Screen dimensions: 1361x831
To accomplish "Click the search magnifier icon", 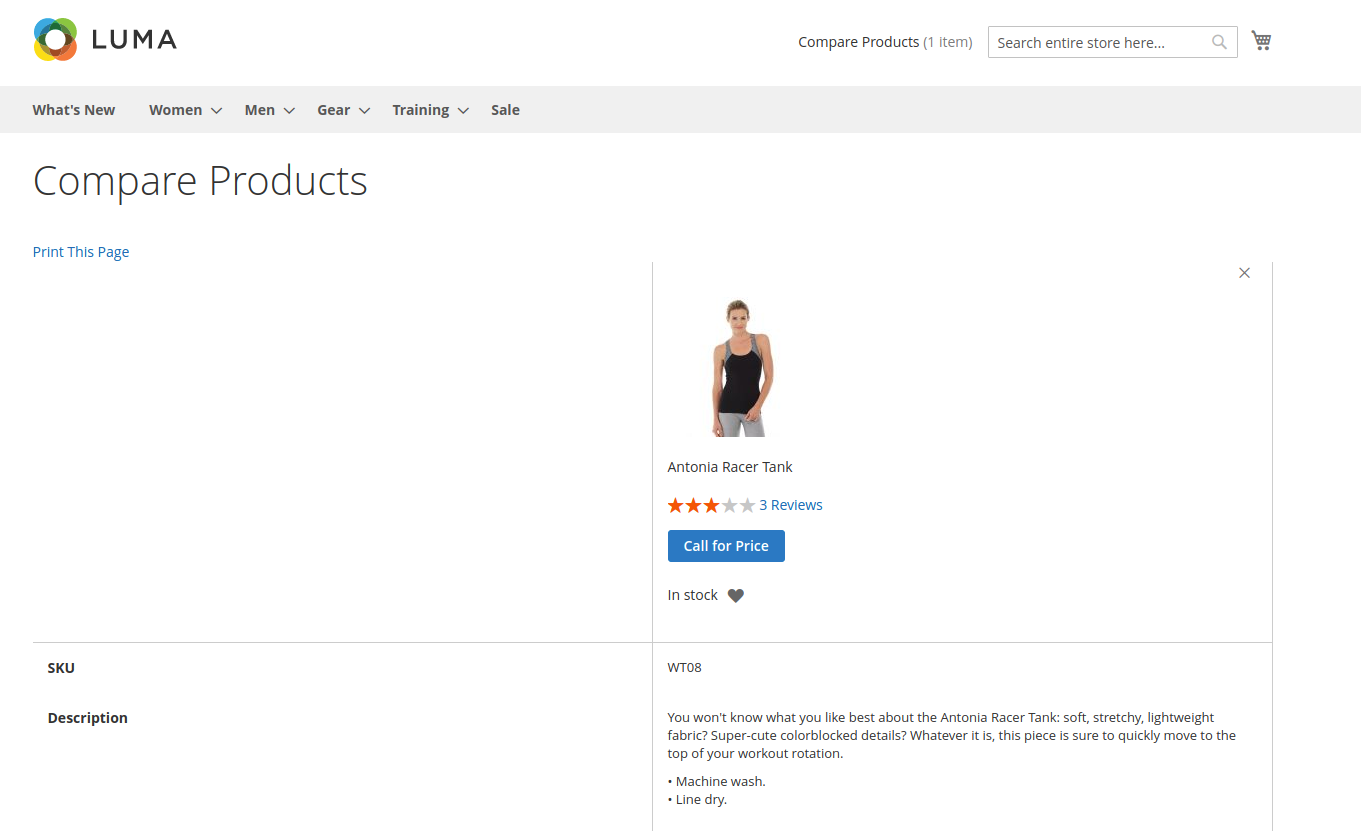I will click(1219, 42).
